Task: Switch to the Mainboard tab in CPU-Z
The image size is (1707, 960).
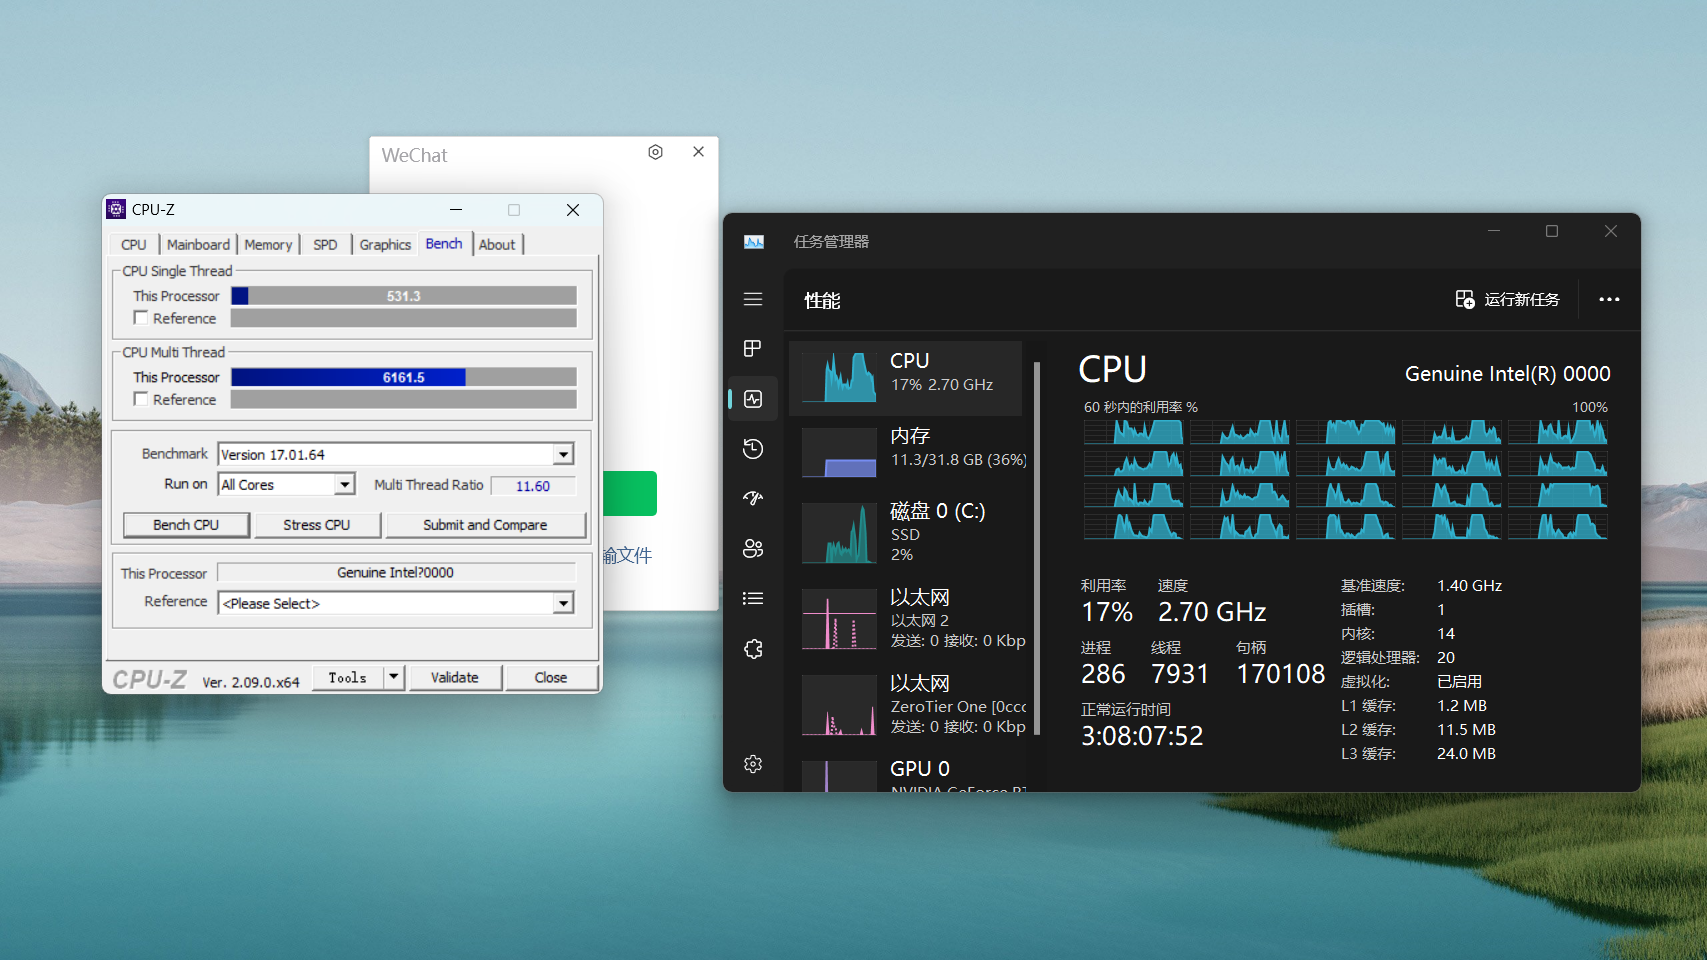Action: click(x=198, y=245)
